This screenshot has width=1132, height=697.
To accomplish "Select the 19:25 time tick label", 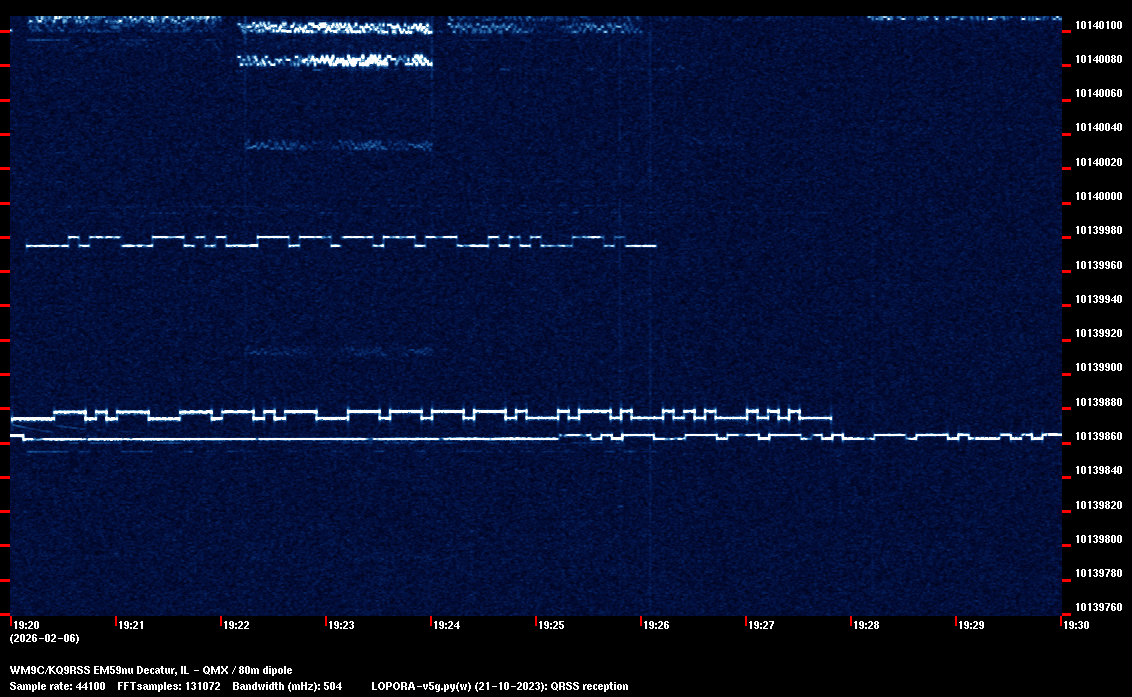I will (x=551, y=625).
